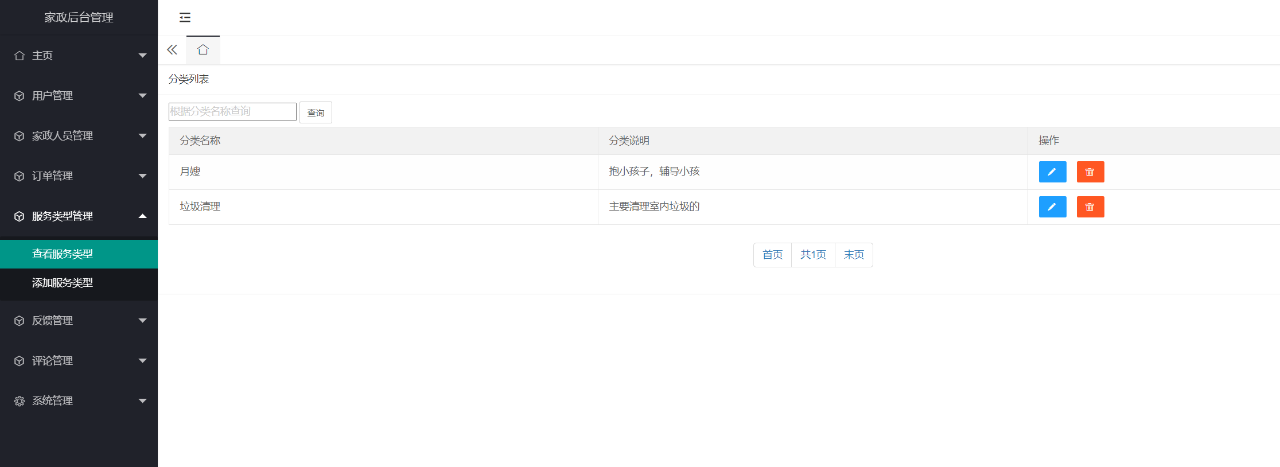Viewport: 1280px width, 467px height.
Task: Expand the 主页 menu arrow
Action: [143, 56]
